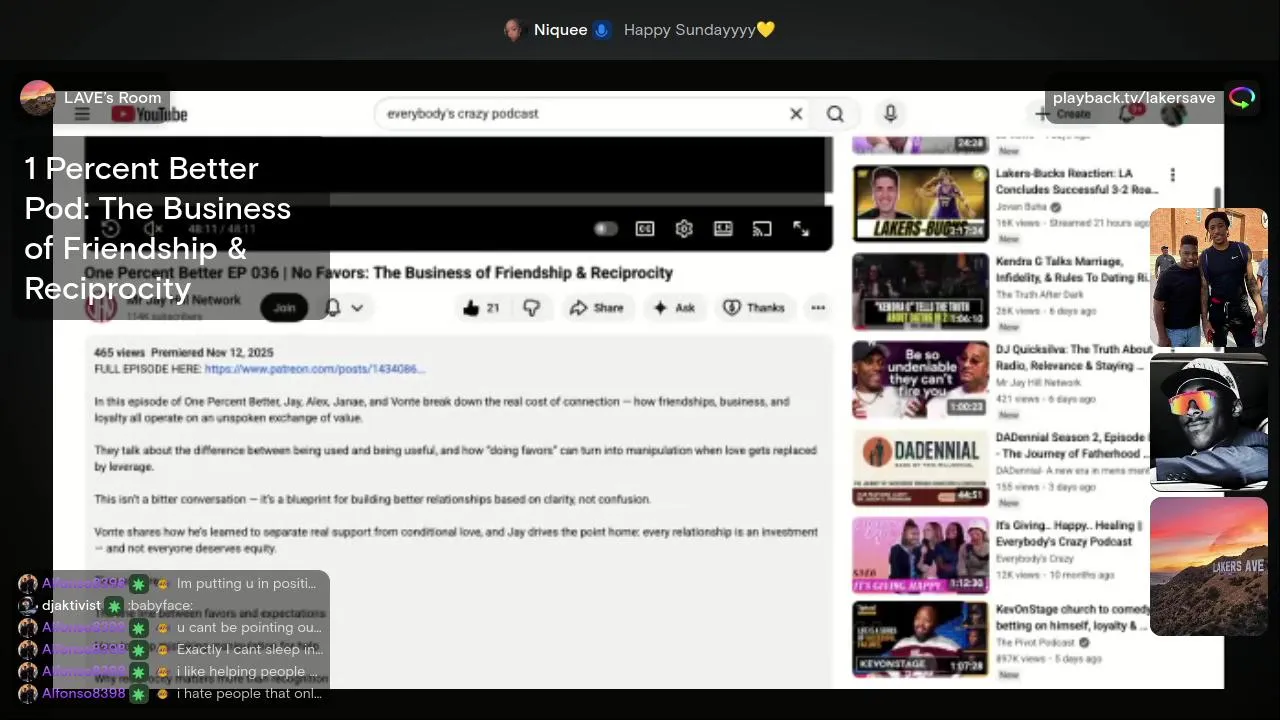Image resolution: width=1280 pixels, height=720 pixels.
Task: Start voice search with microphone icon
Action: [890, 114]
